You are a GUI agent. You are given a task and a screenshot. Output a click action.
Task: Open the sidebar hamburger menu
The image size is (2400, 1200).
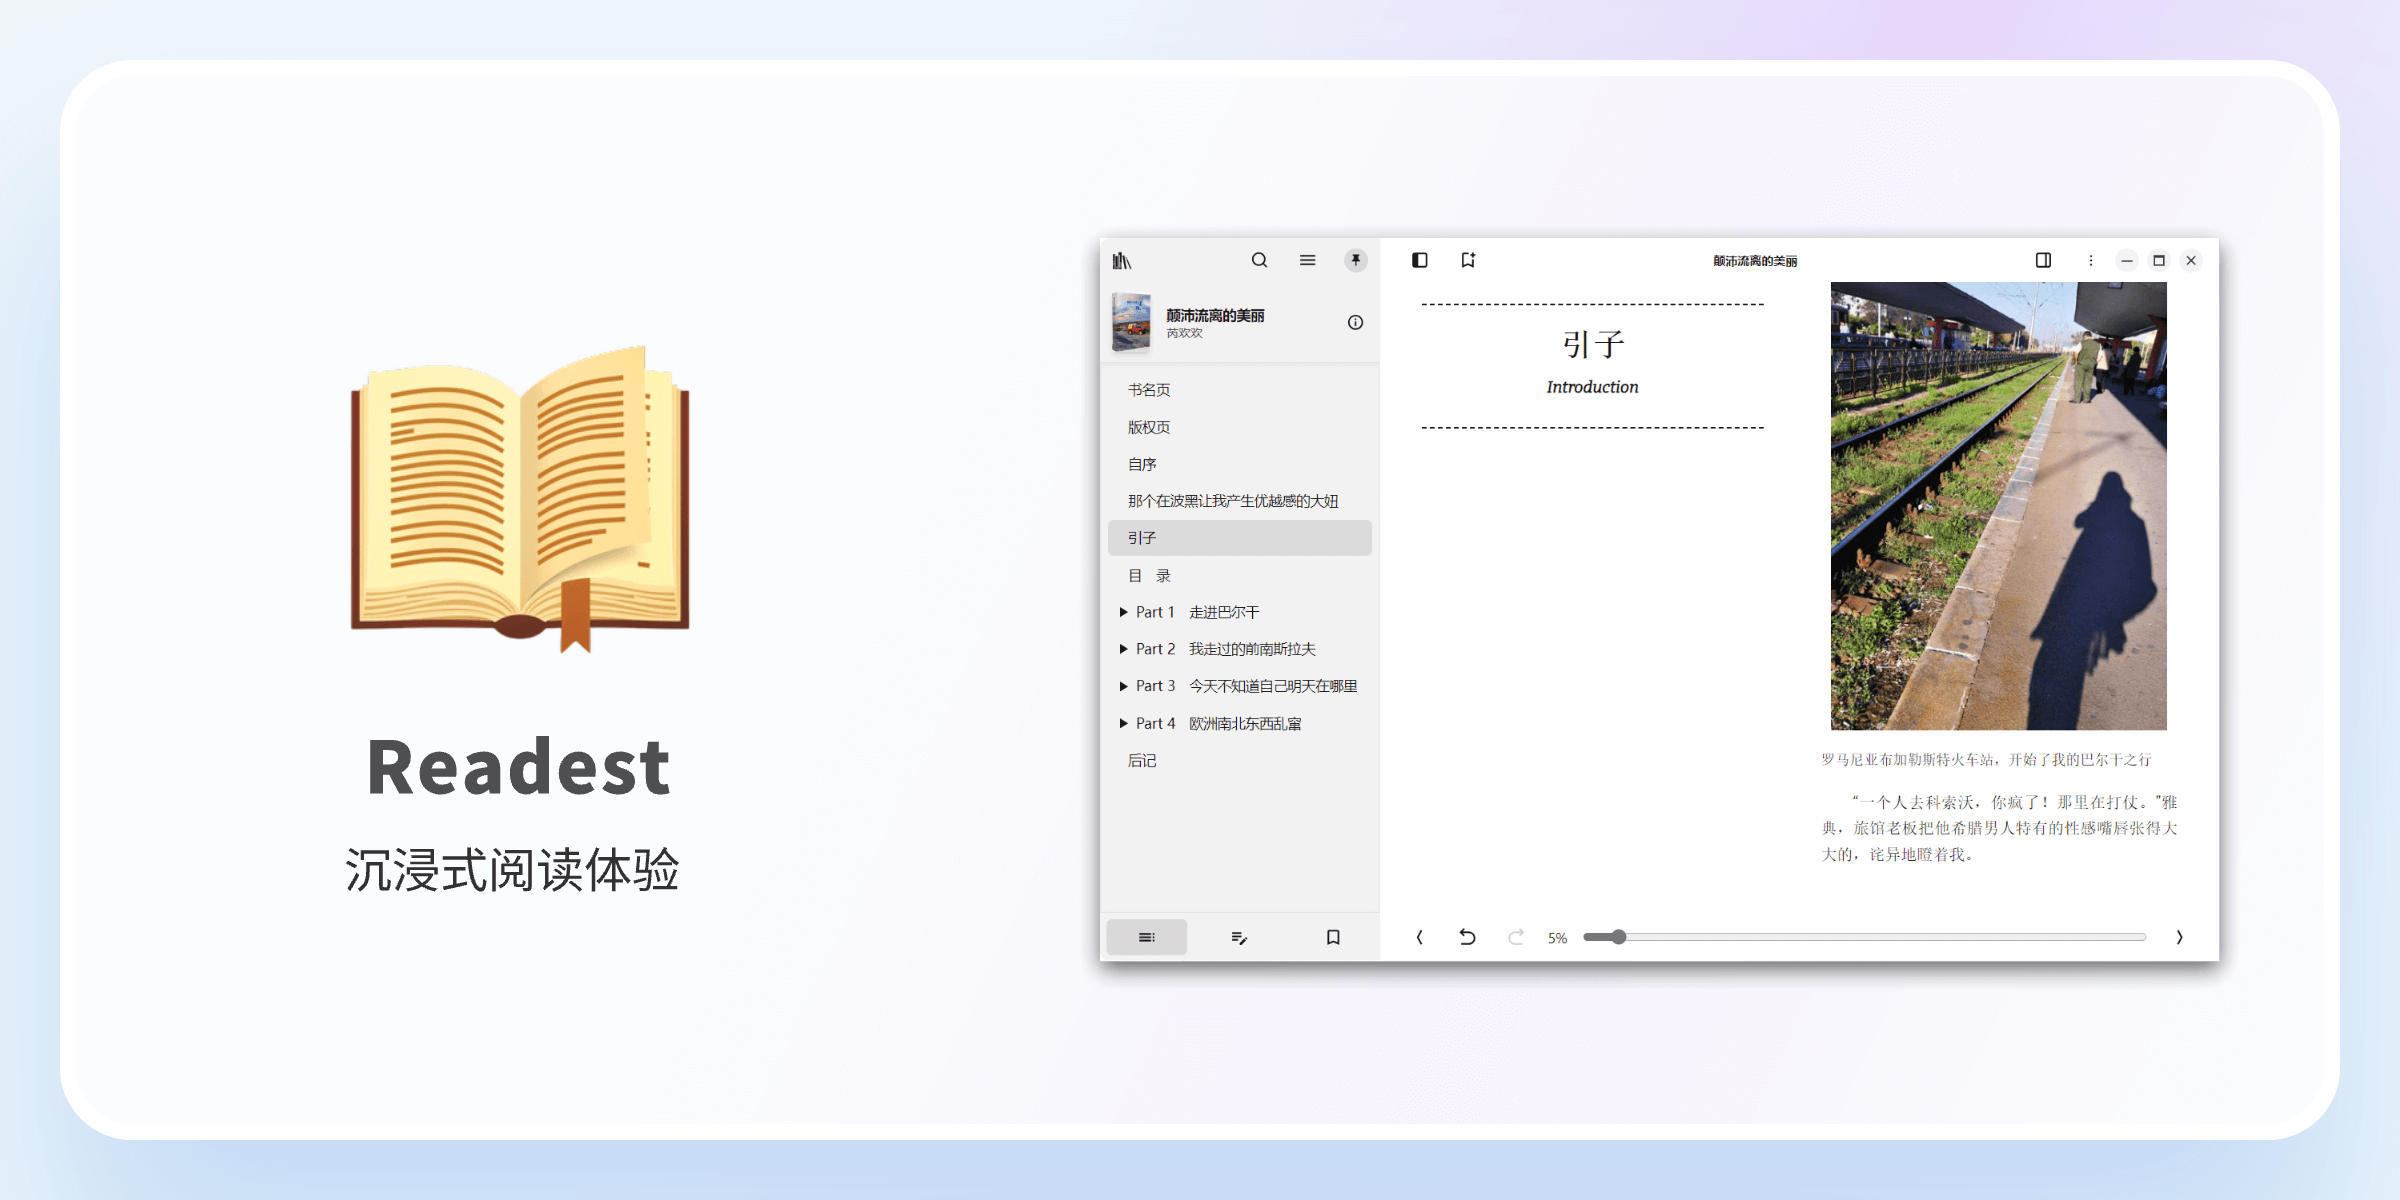(x=1307, y=260)
